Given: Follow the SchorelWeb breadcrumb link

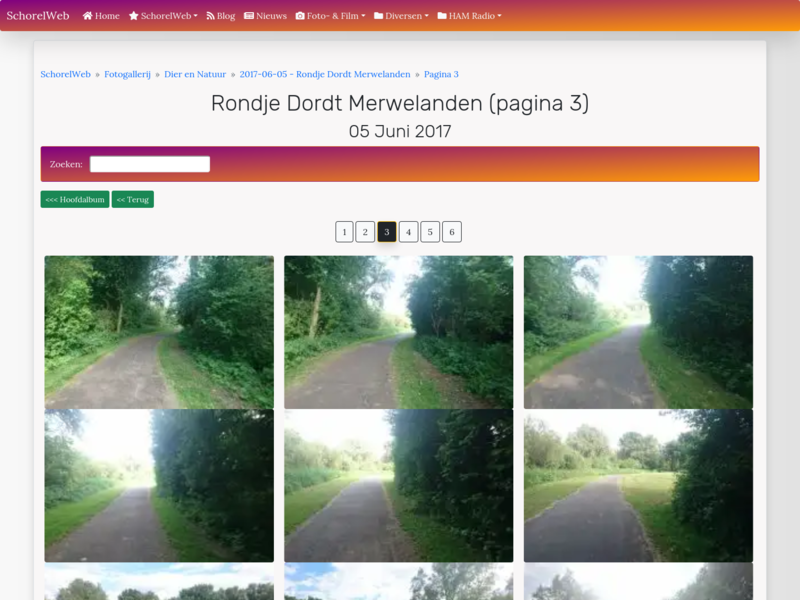Looking at the screenshot, I should (65, 74).
